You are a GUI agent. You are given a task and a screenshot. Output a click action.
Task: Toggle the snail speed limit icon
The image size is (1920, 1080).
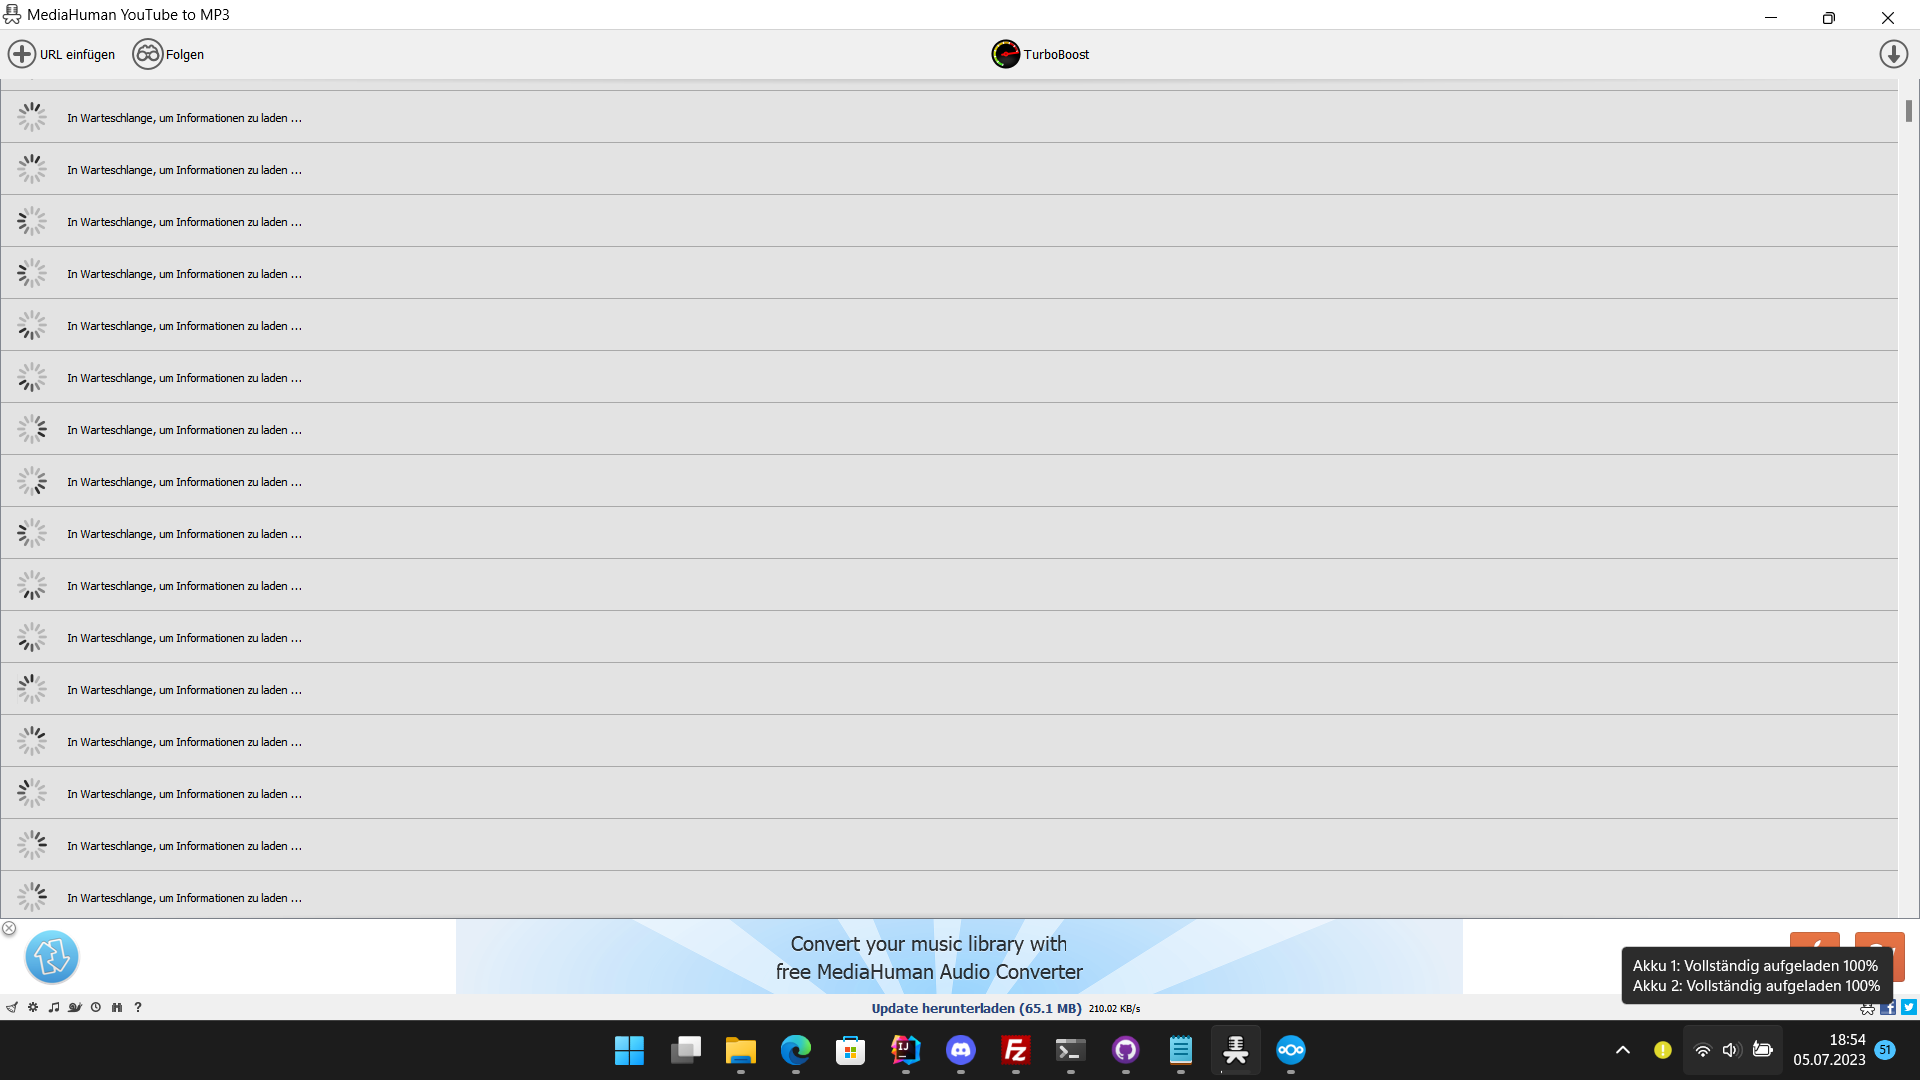75,1008
